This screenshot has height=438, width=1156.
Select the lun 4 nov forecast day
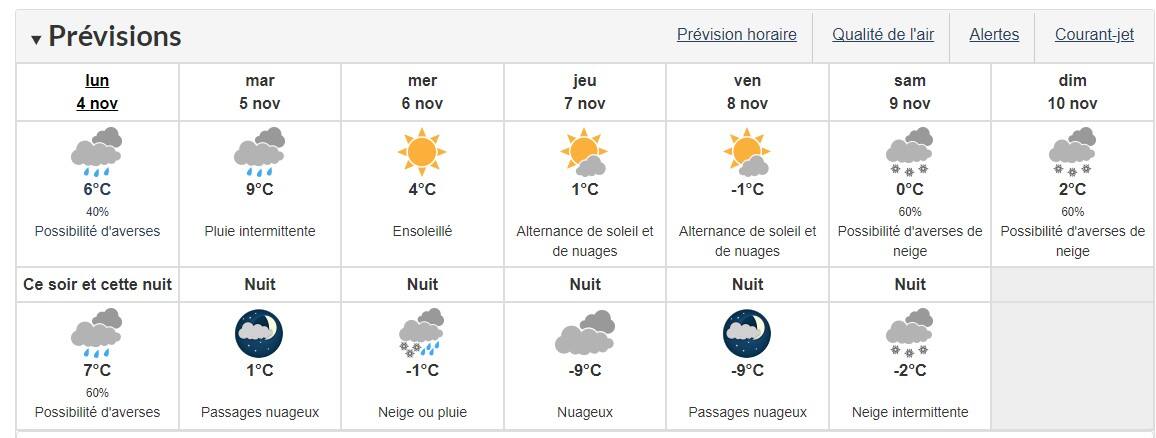(x=97, y=92)
